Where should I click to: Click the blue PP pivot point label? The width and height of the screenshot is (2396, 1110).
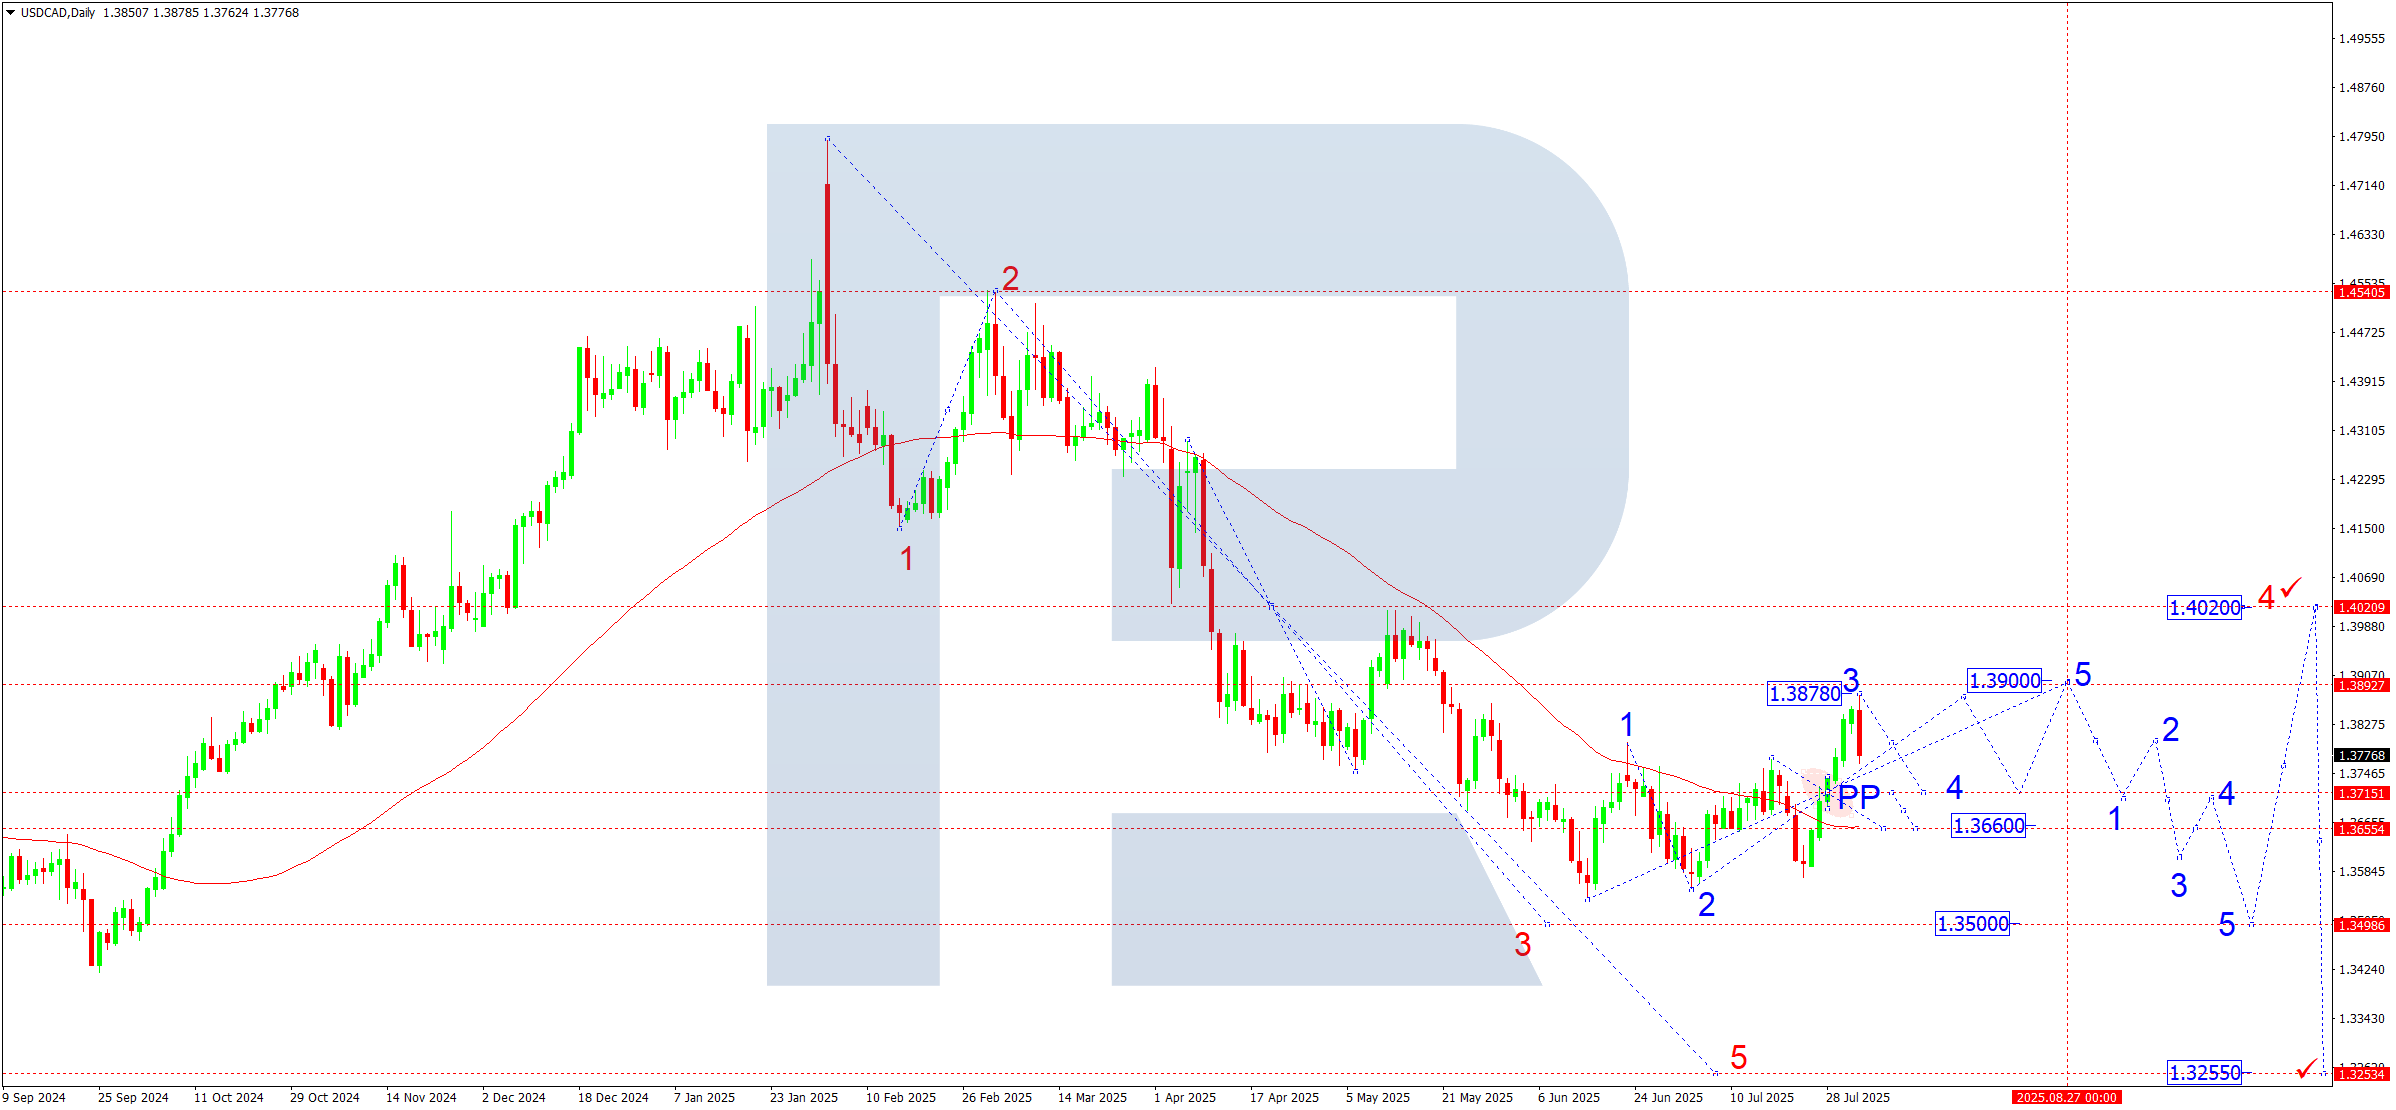coord(1859,797)
